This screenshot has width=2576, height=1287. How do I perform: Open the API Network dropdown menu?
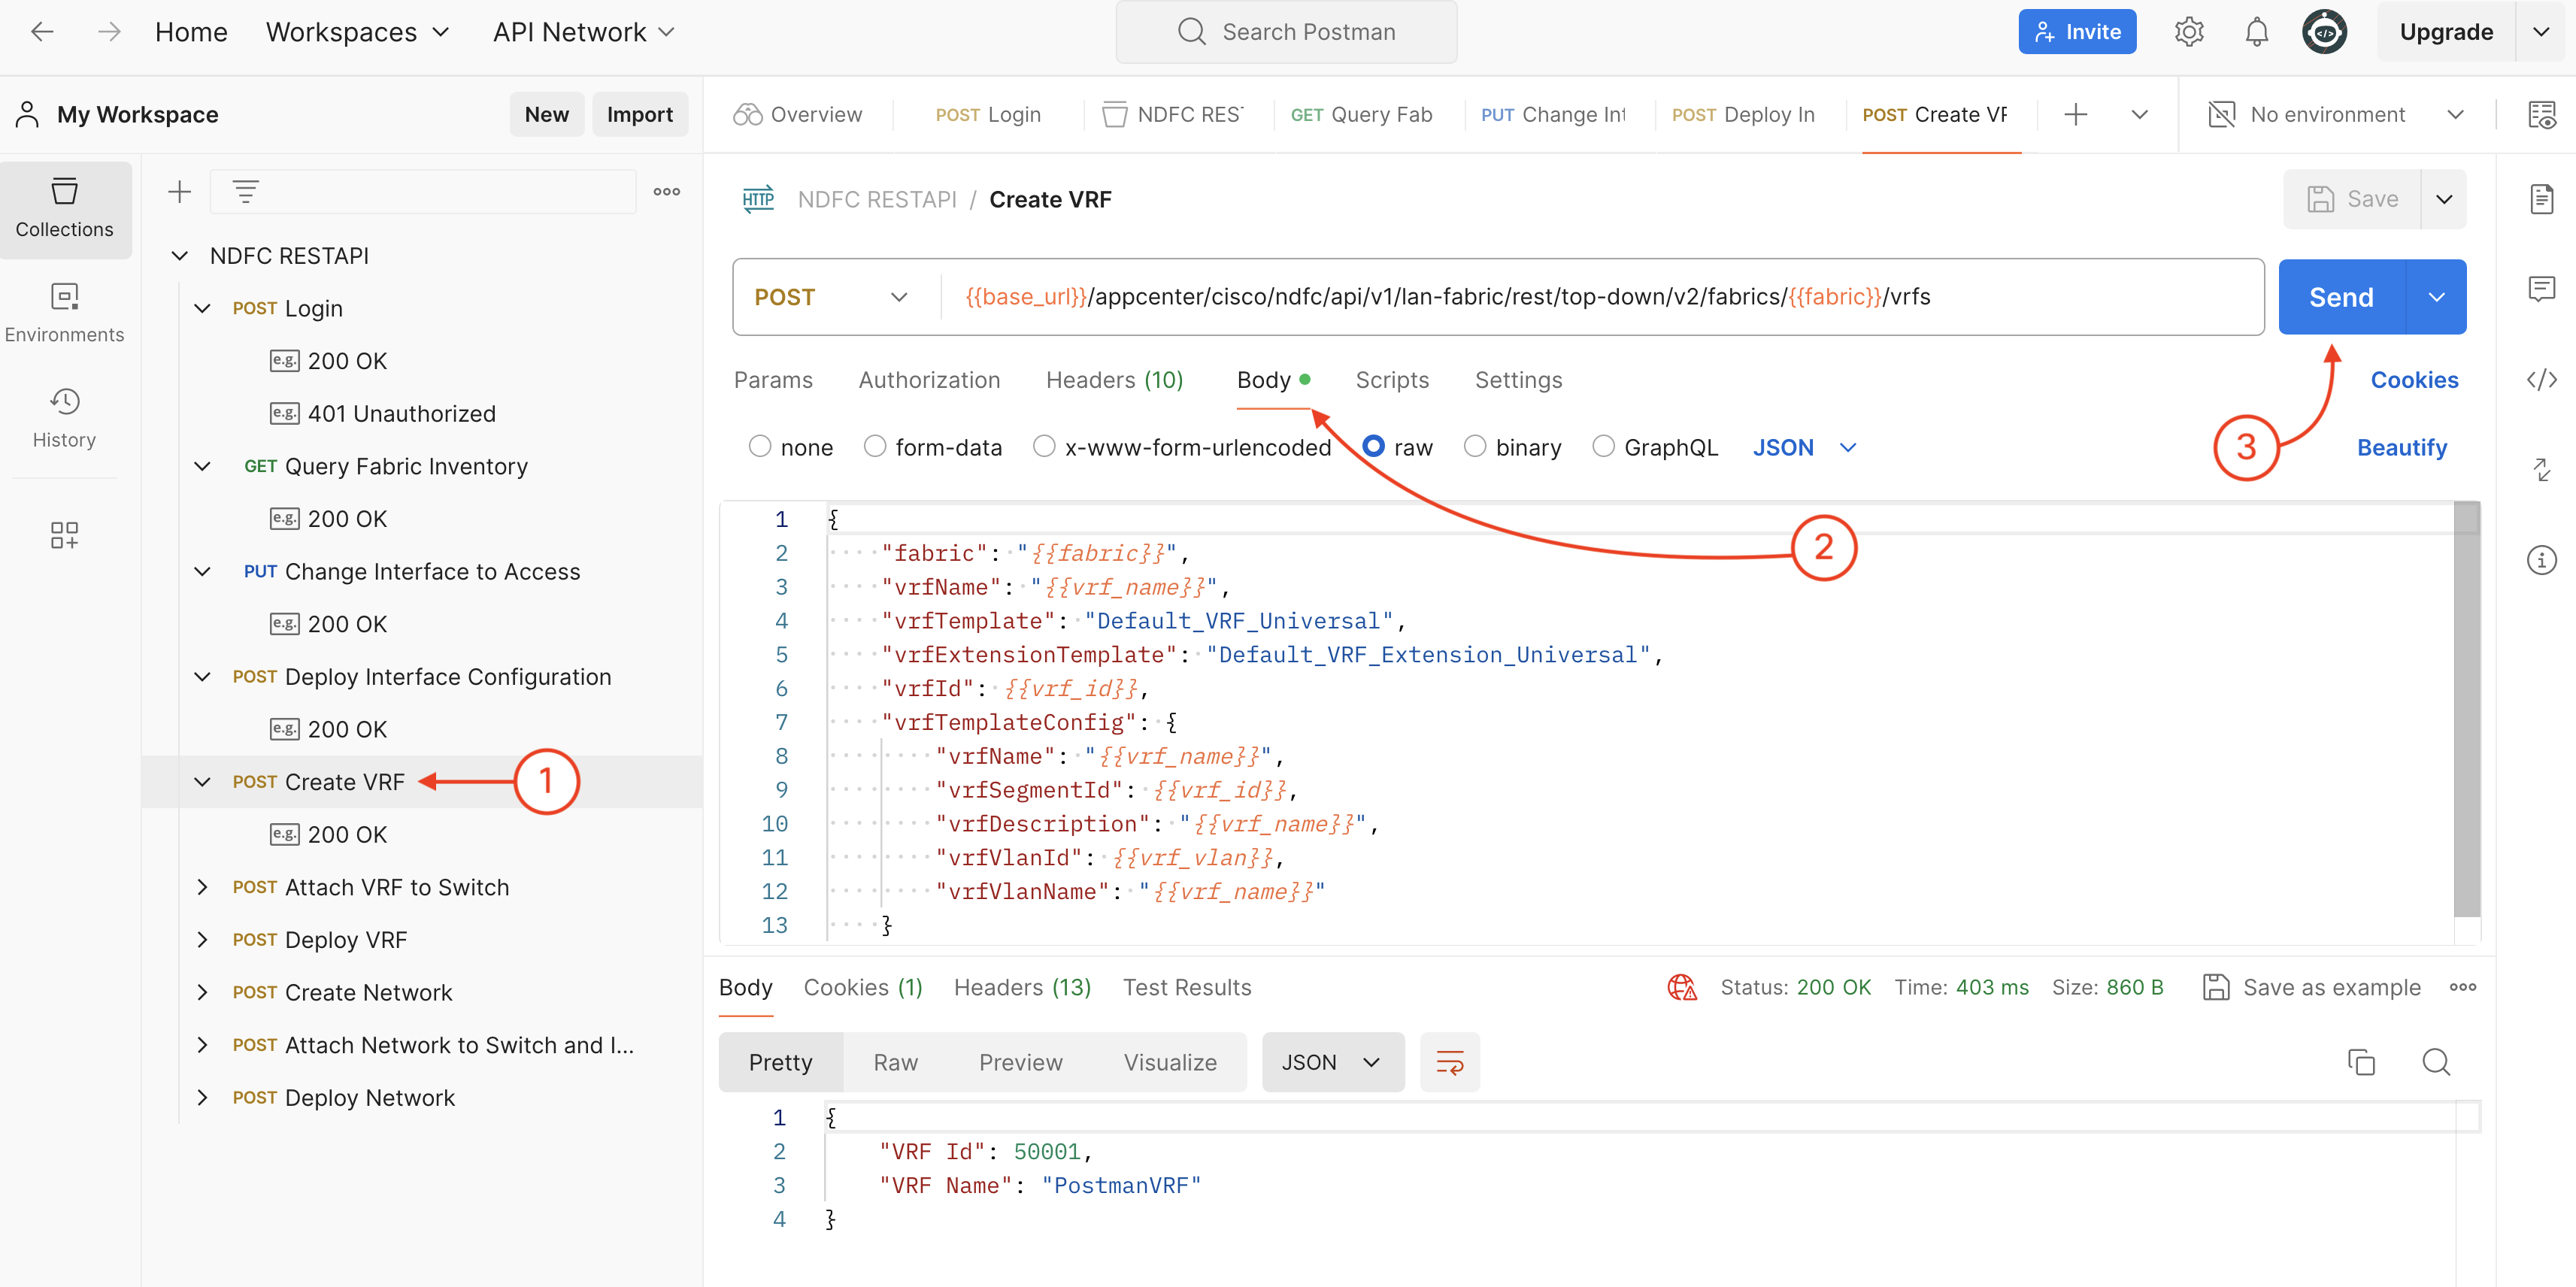tap(584, 32)
